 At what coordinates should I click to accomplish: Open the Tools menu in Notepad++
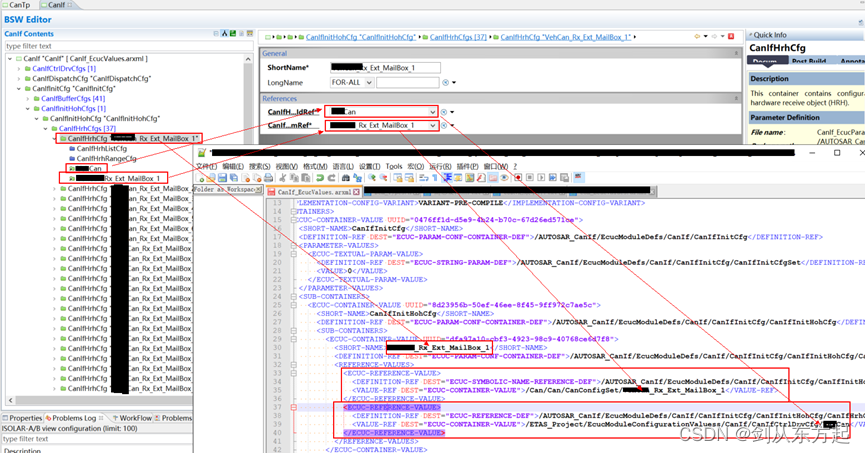(x=394, y=166)
